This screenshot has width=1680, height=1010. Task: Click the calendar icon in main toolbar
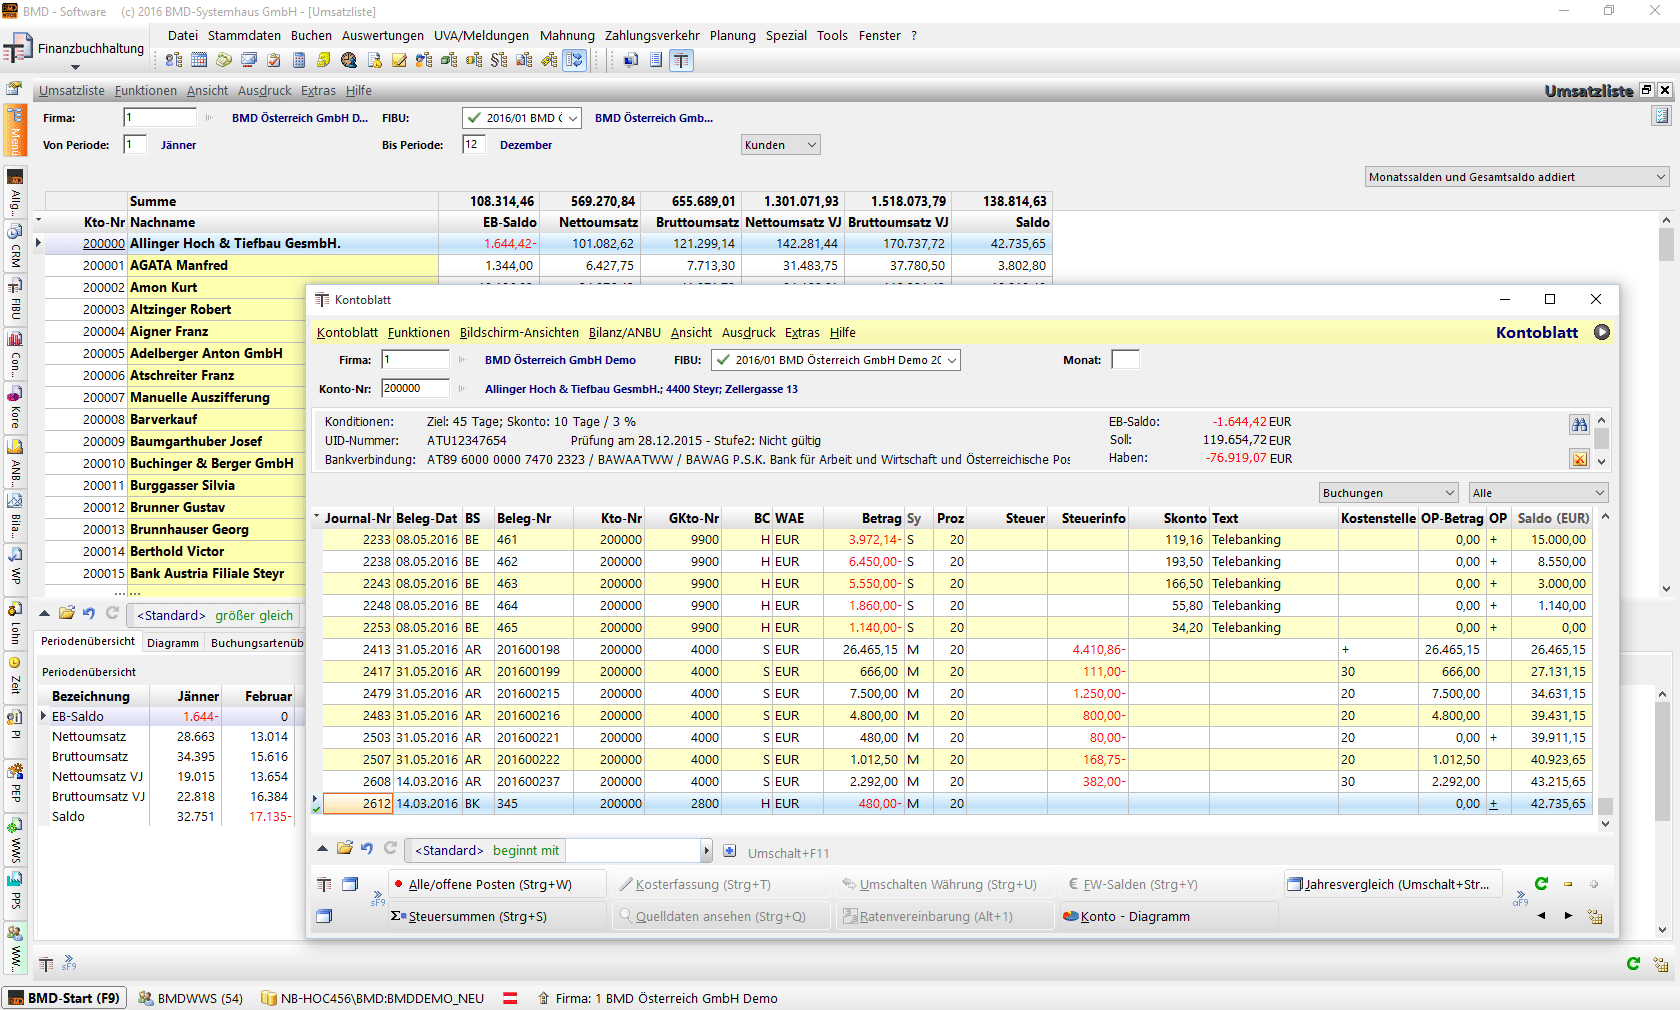click(199, 60)
